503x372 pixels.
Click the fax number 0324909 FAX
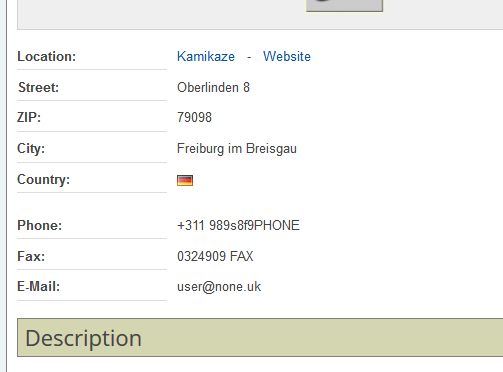(215, 257)
